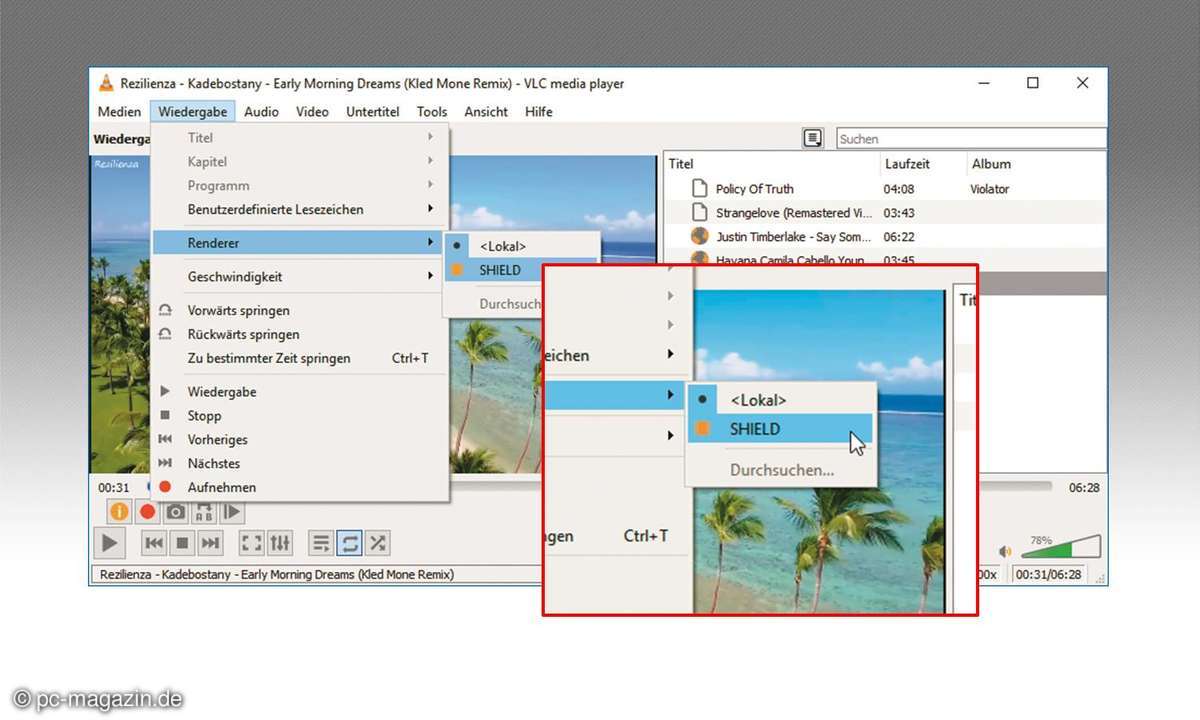Toggle shuffle playback with the crossed-arrows button
The height and width of the screenshot is (720, 1200).
pyautogui.click(x=377, y=543)
